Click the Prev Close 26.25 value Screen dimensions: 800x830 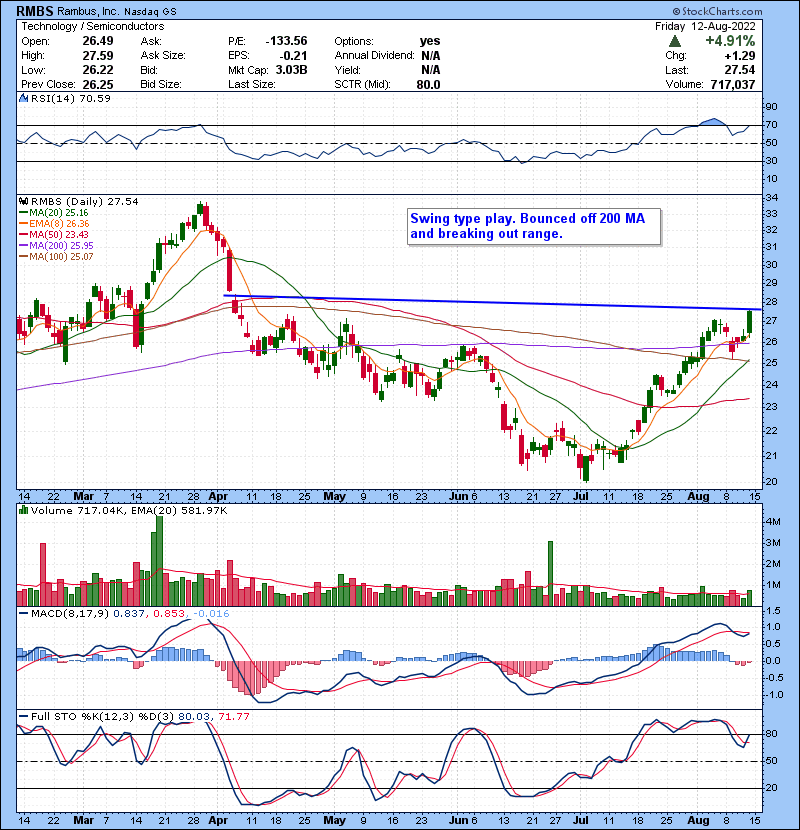(x=97, y=84)
